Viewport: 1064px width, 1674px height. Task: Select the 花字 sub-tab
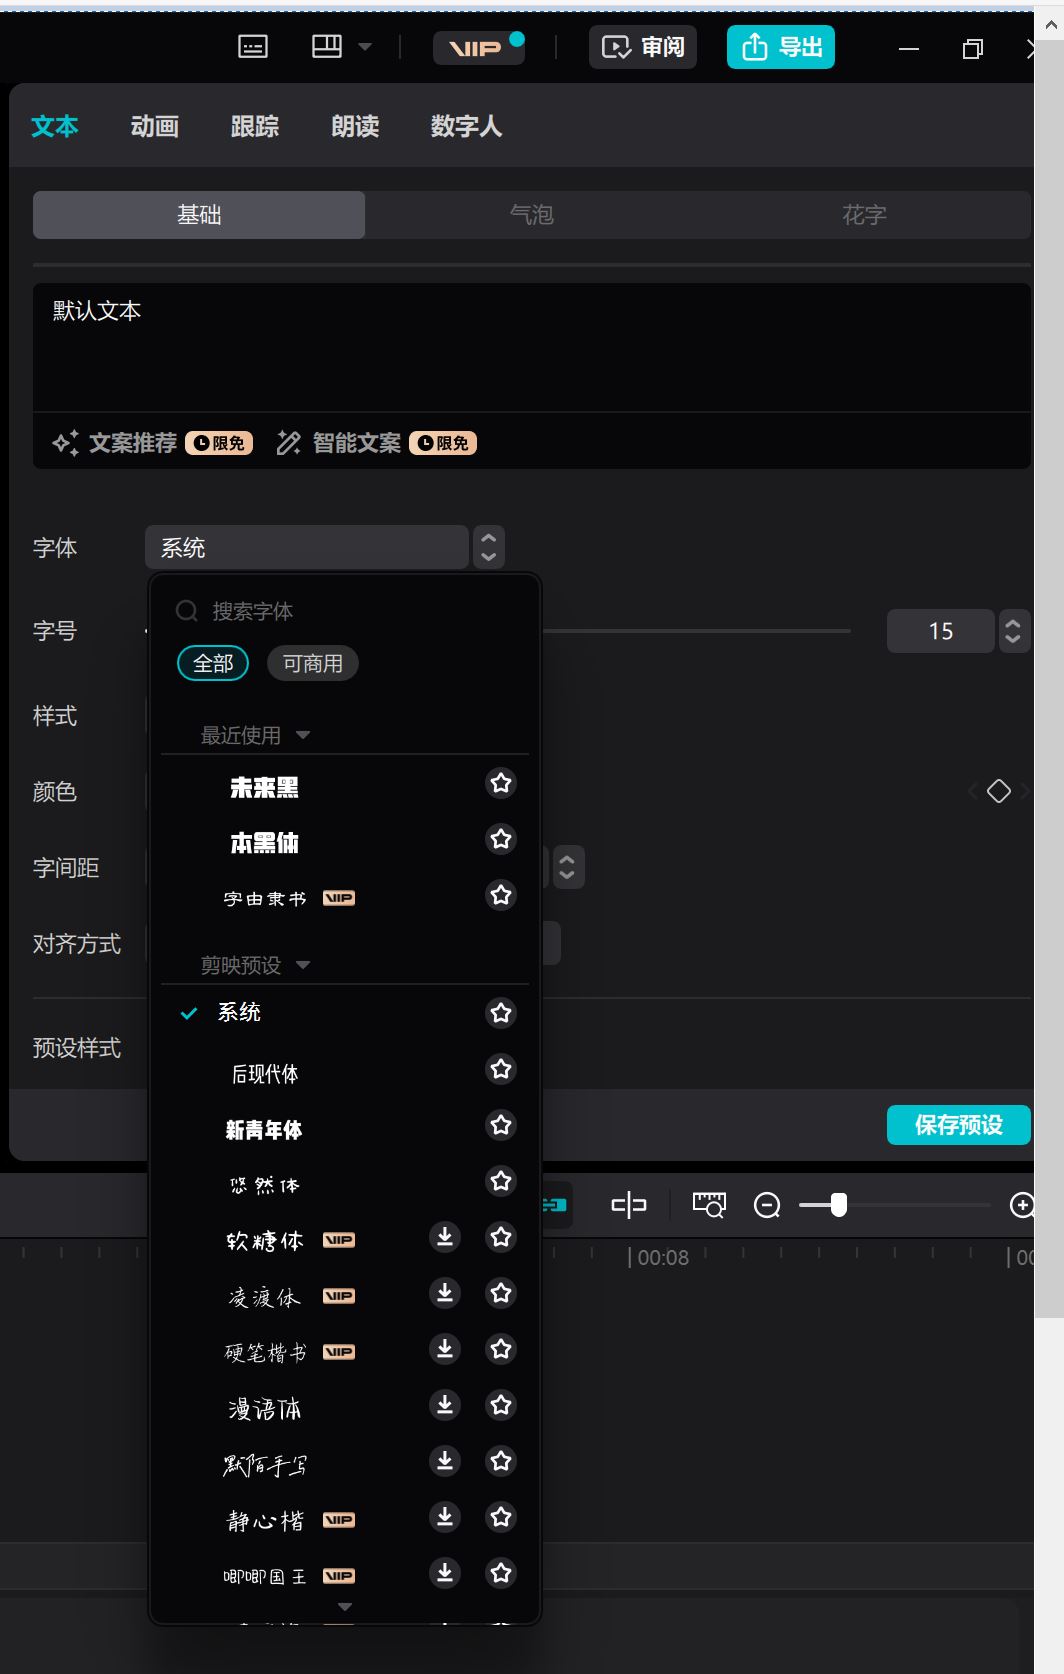[x=864, y=215]
